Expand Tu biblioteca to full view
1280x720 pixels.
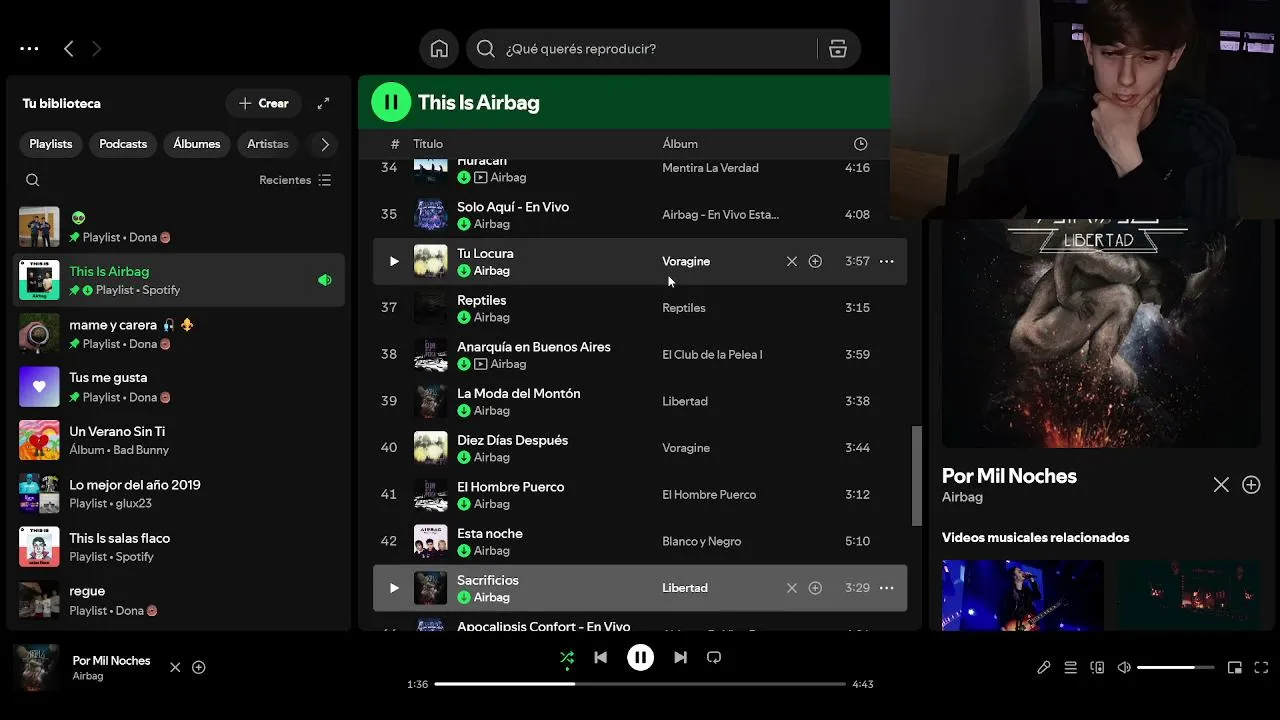(x=324, y=103)
